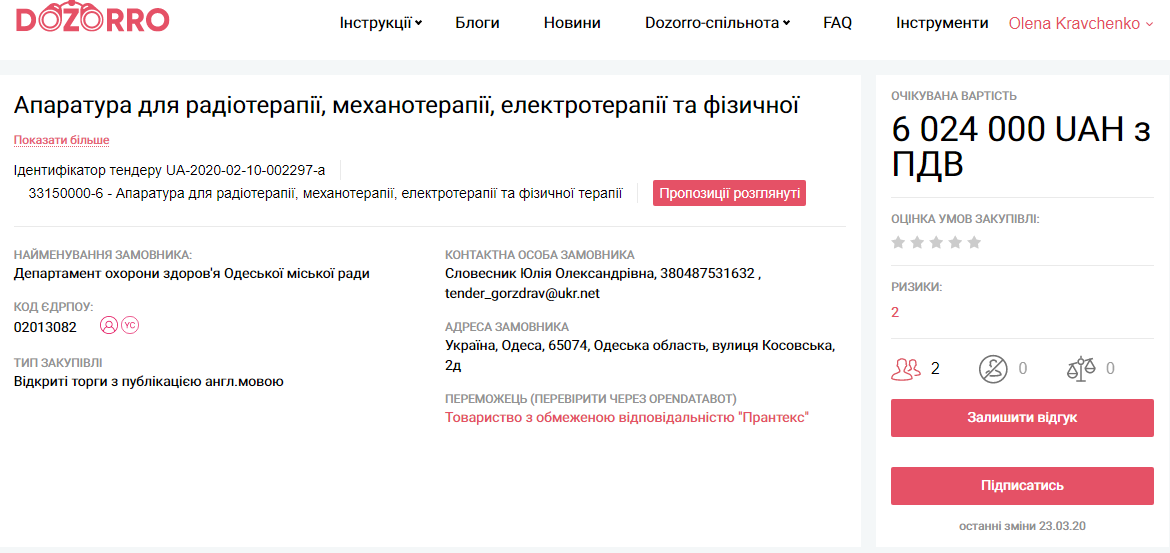Rate the tender with the fourth star
Image resolution: width=1170 pixels, height=553 pixels.
955,243
